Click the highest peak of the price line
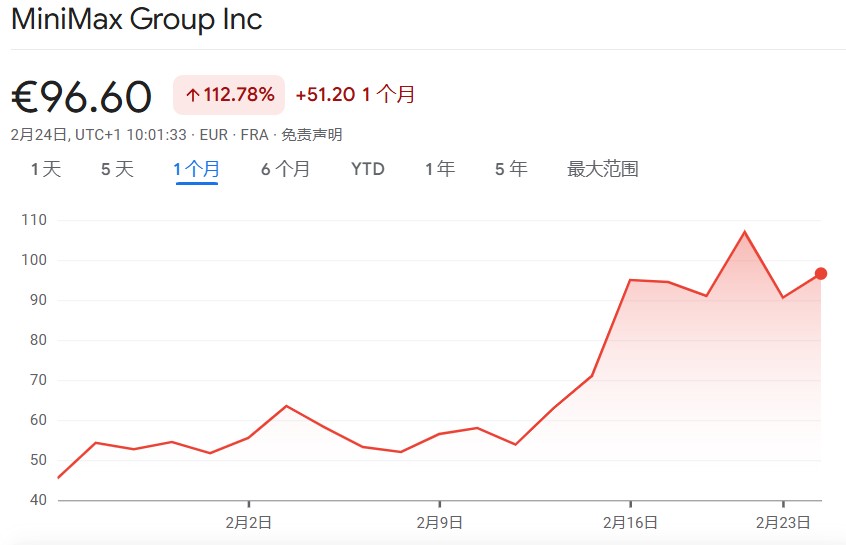The height and width of the screenshot is (545, 846). click(x=744, y=232)
